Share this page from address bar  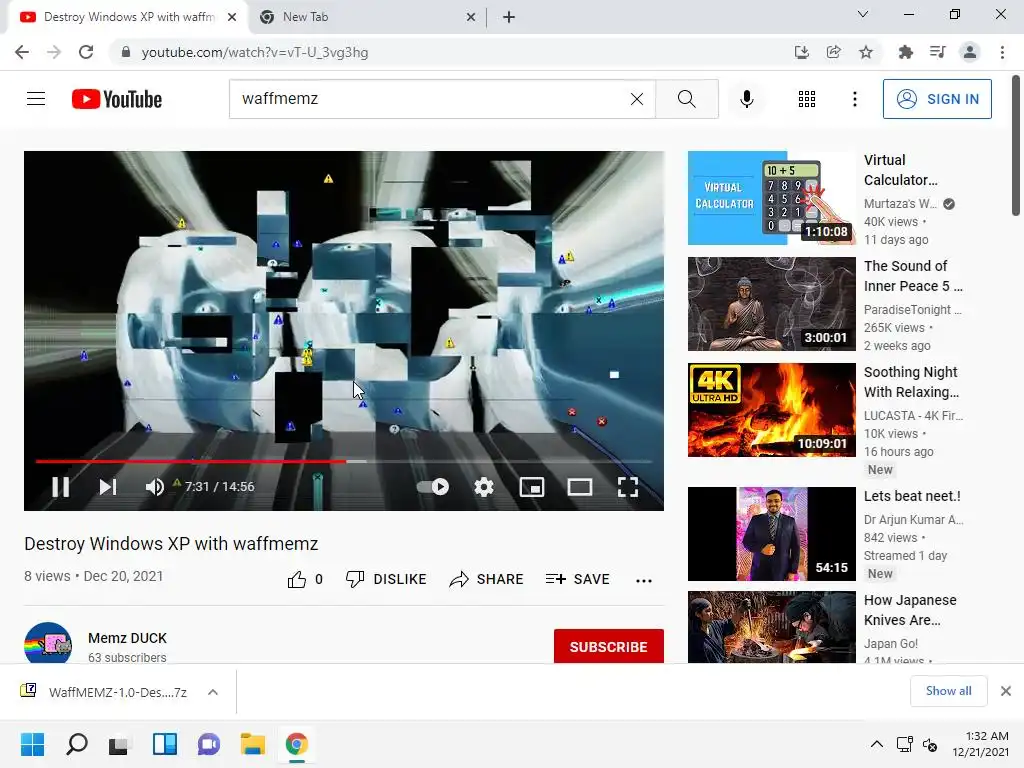click(x=834, y=52)
